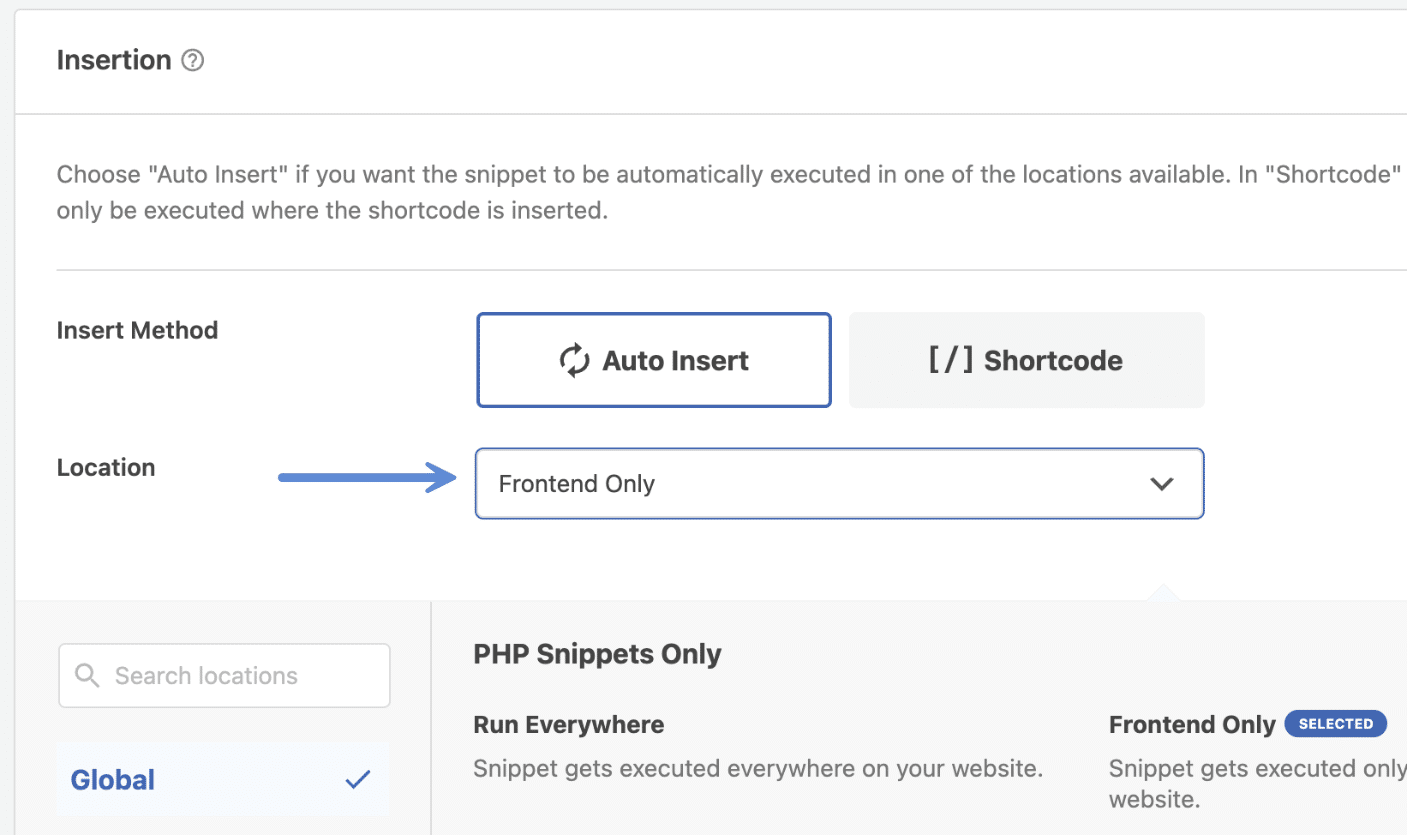Click the SELECTED badge next to Frontend Only
The height and width of the screenshot is (835, 1407).
(1336, 723)
